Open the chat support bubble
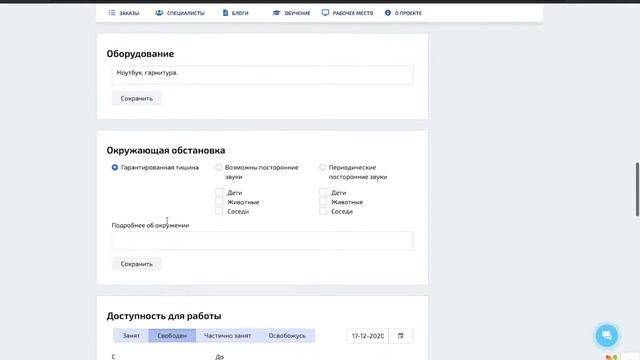 click(x=607, y=336)
